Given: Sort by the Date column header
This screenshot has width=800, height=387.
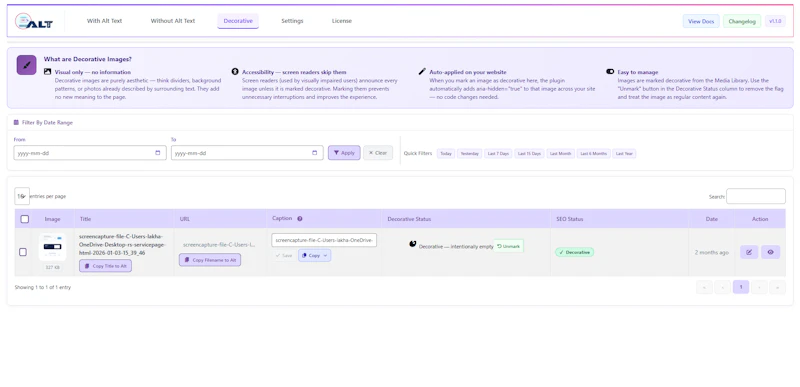Looking at the screenshot, I should pyautogui.click(x=712, y=219).
